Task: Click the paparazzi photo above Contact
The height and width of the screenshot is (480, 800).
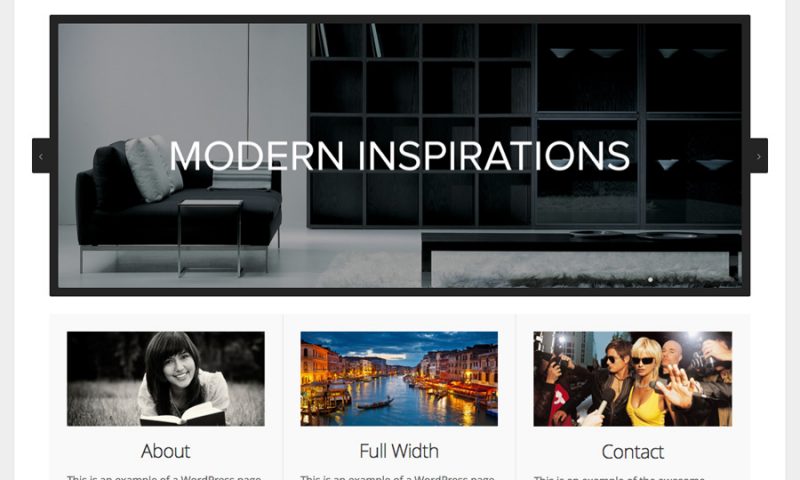Action: [633, 379]
